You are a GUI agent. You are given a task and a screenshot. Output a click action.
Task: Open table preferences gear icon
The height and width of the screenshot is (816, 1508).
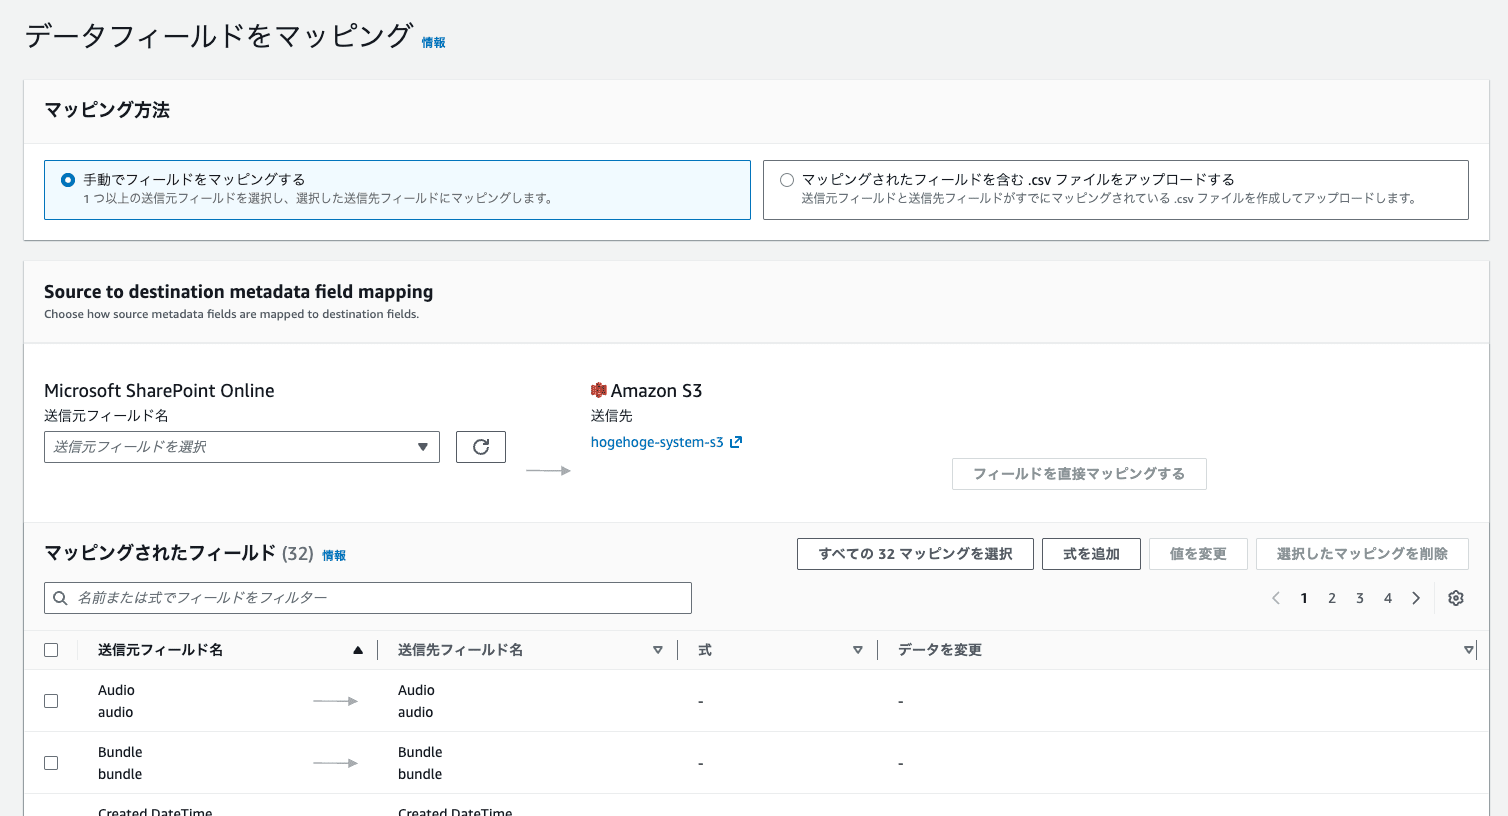click(x=1456, y=598)
